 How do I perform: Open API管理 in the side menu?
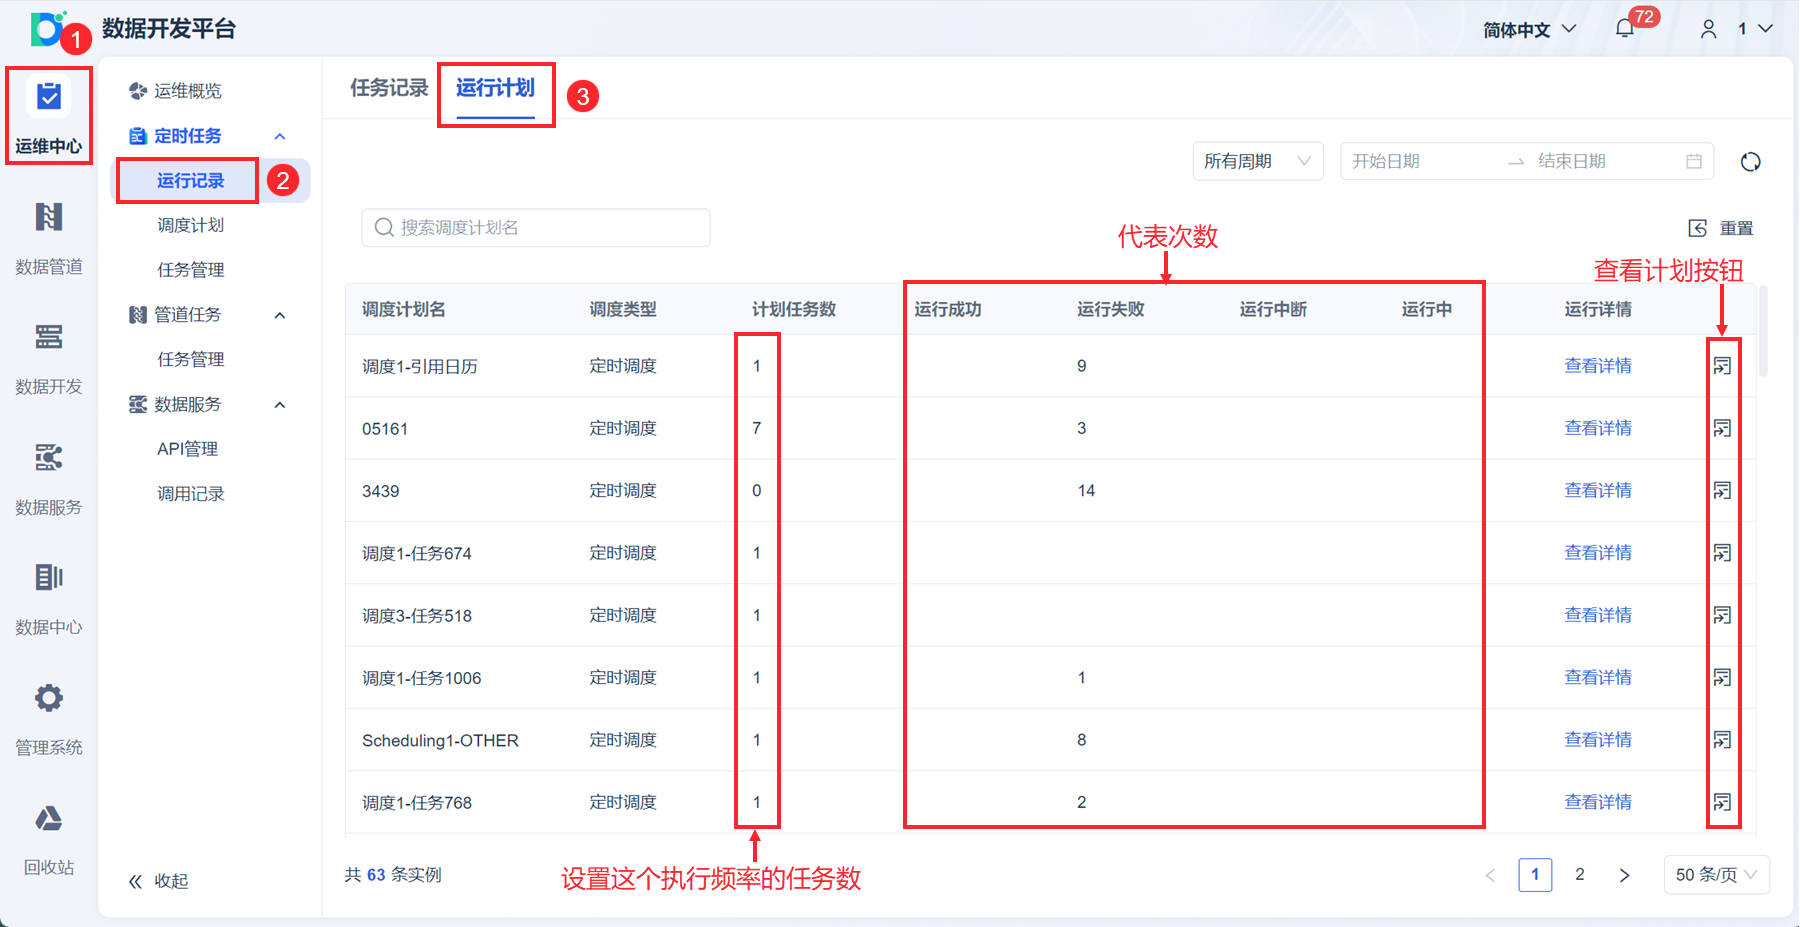click(188, 449)
